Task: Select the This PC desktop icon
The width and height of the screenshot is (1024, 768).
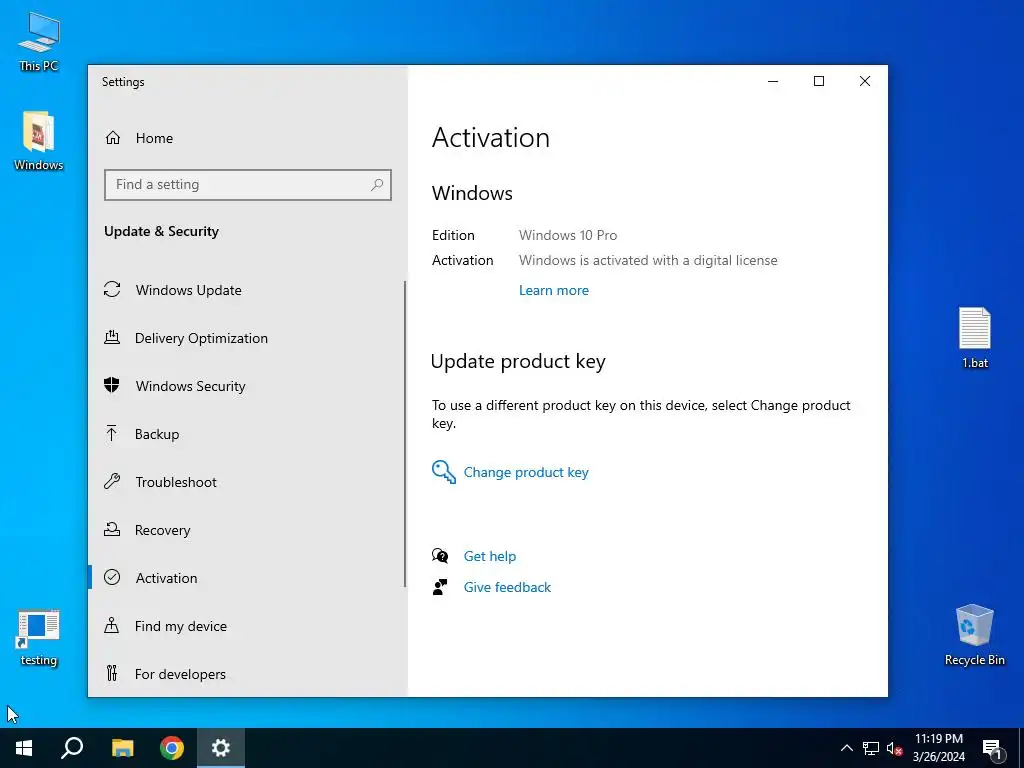Action: (39, 41)
